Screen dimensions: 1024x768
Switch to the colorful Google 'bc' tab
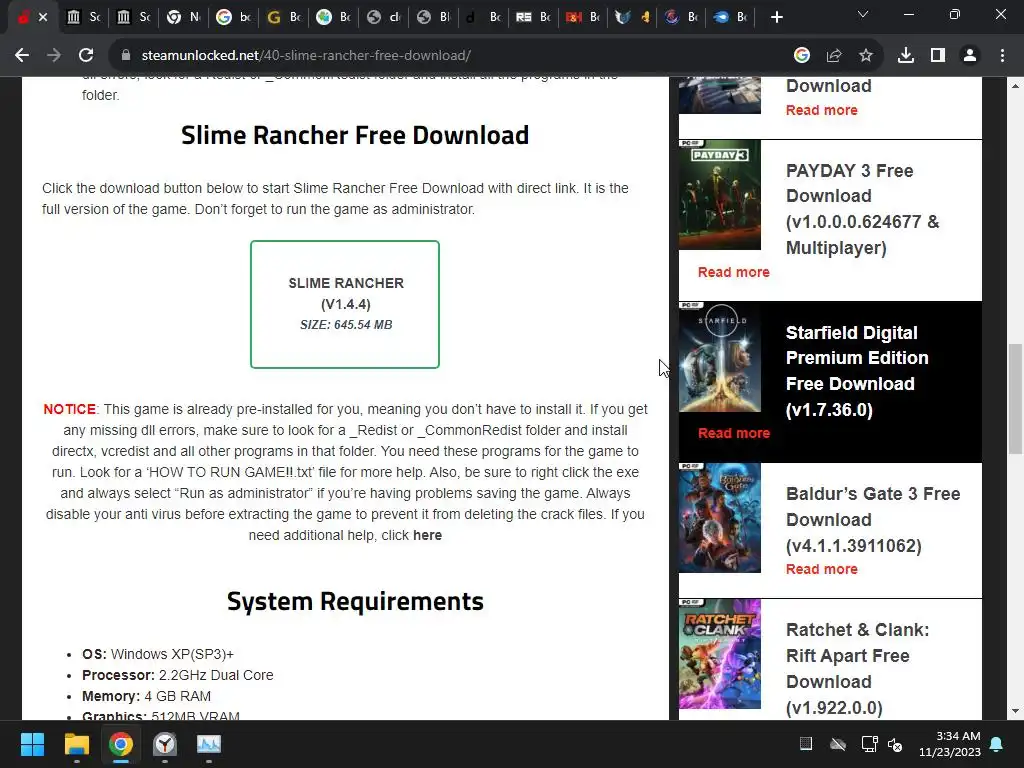click(233, 17)
